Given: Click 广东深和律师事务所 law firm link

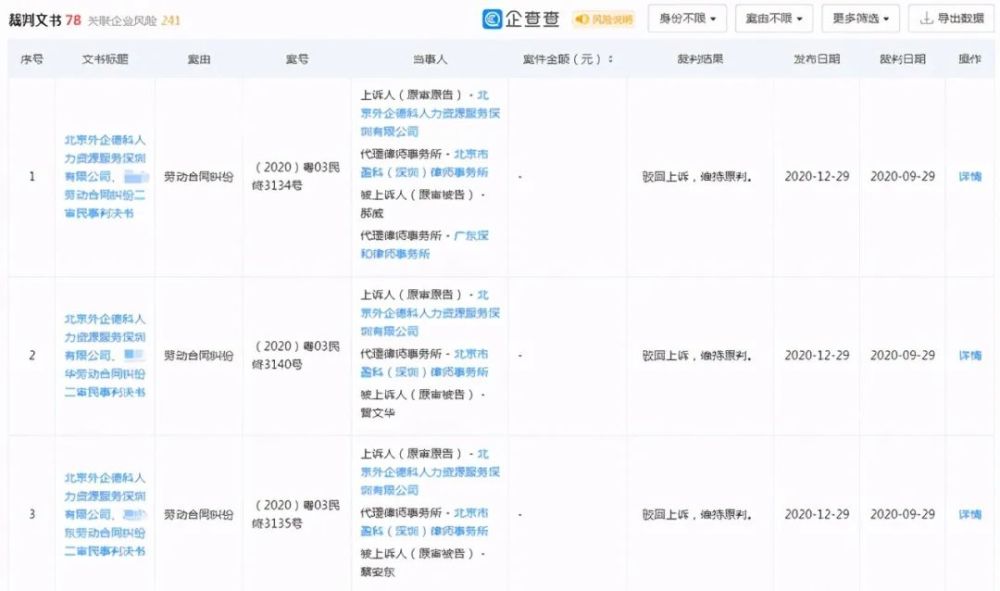Looking at the screenshot, I should [x=424, y=245].
